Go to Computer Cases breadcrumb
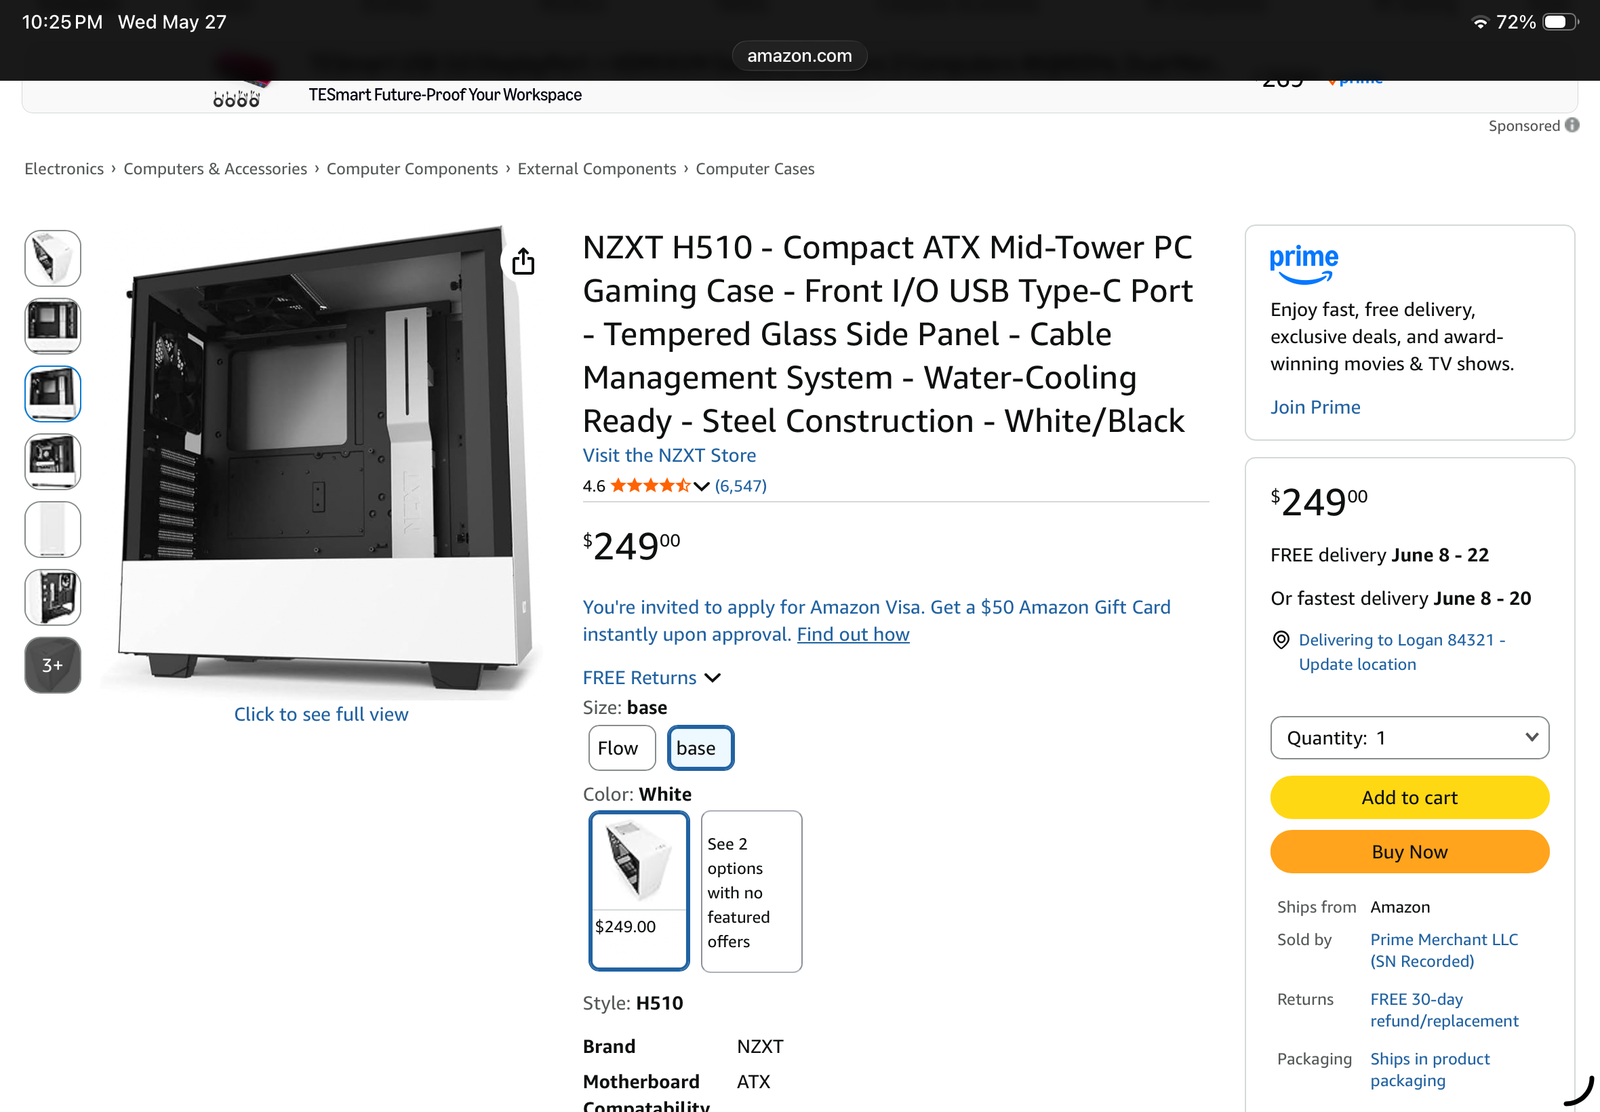The width and height of the screenshot is (1600, 1112). click(x=755, y=169)
